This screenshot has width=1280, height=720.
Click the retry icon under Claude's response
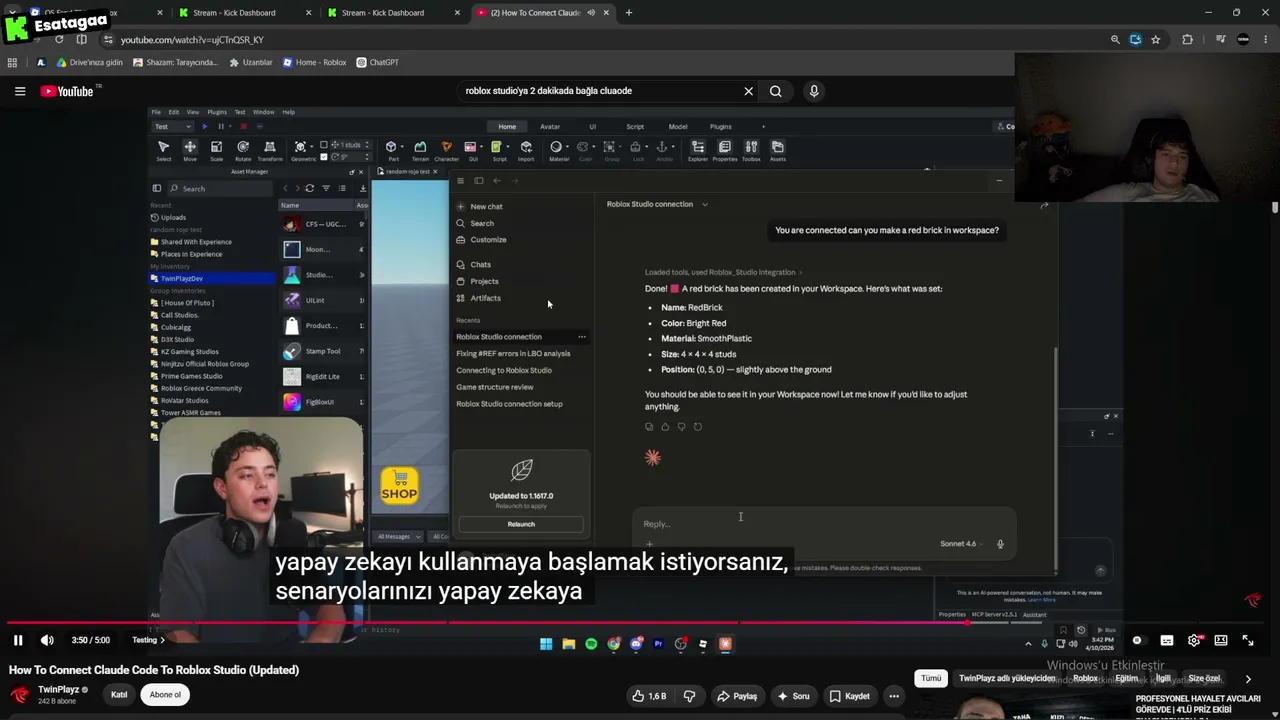click(698, 427)
